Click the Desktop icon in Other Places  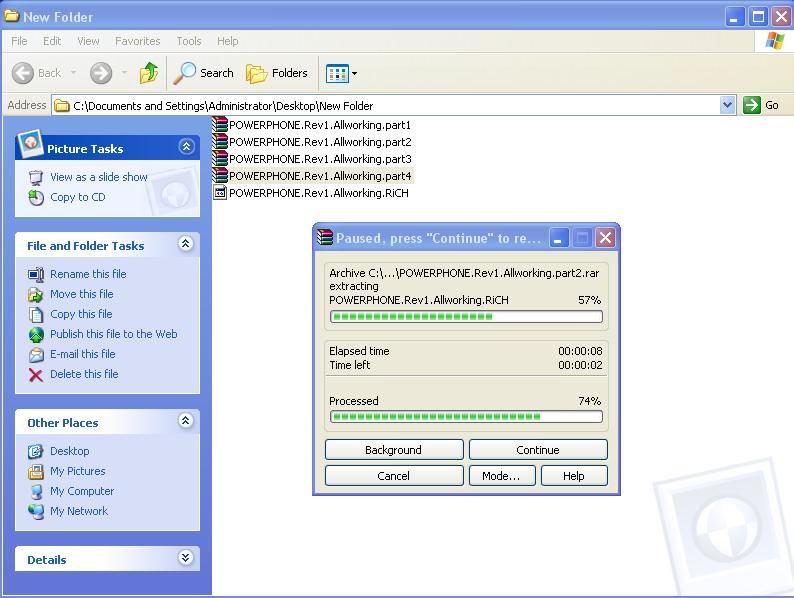coord(36,451)
